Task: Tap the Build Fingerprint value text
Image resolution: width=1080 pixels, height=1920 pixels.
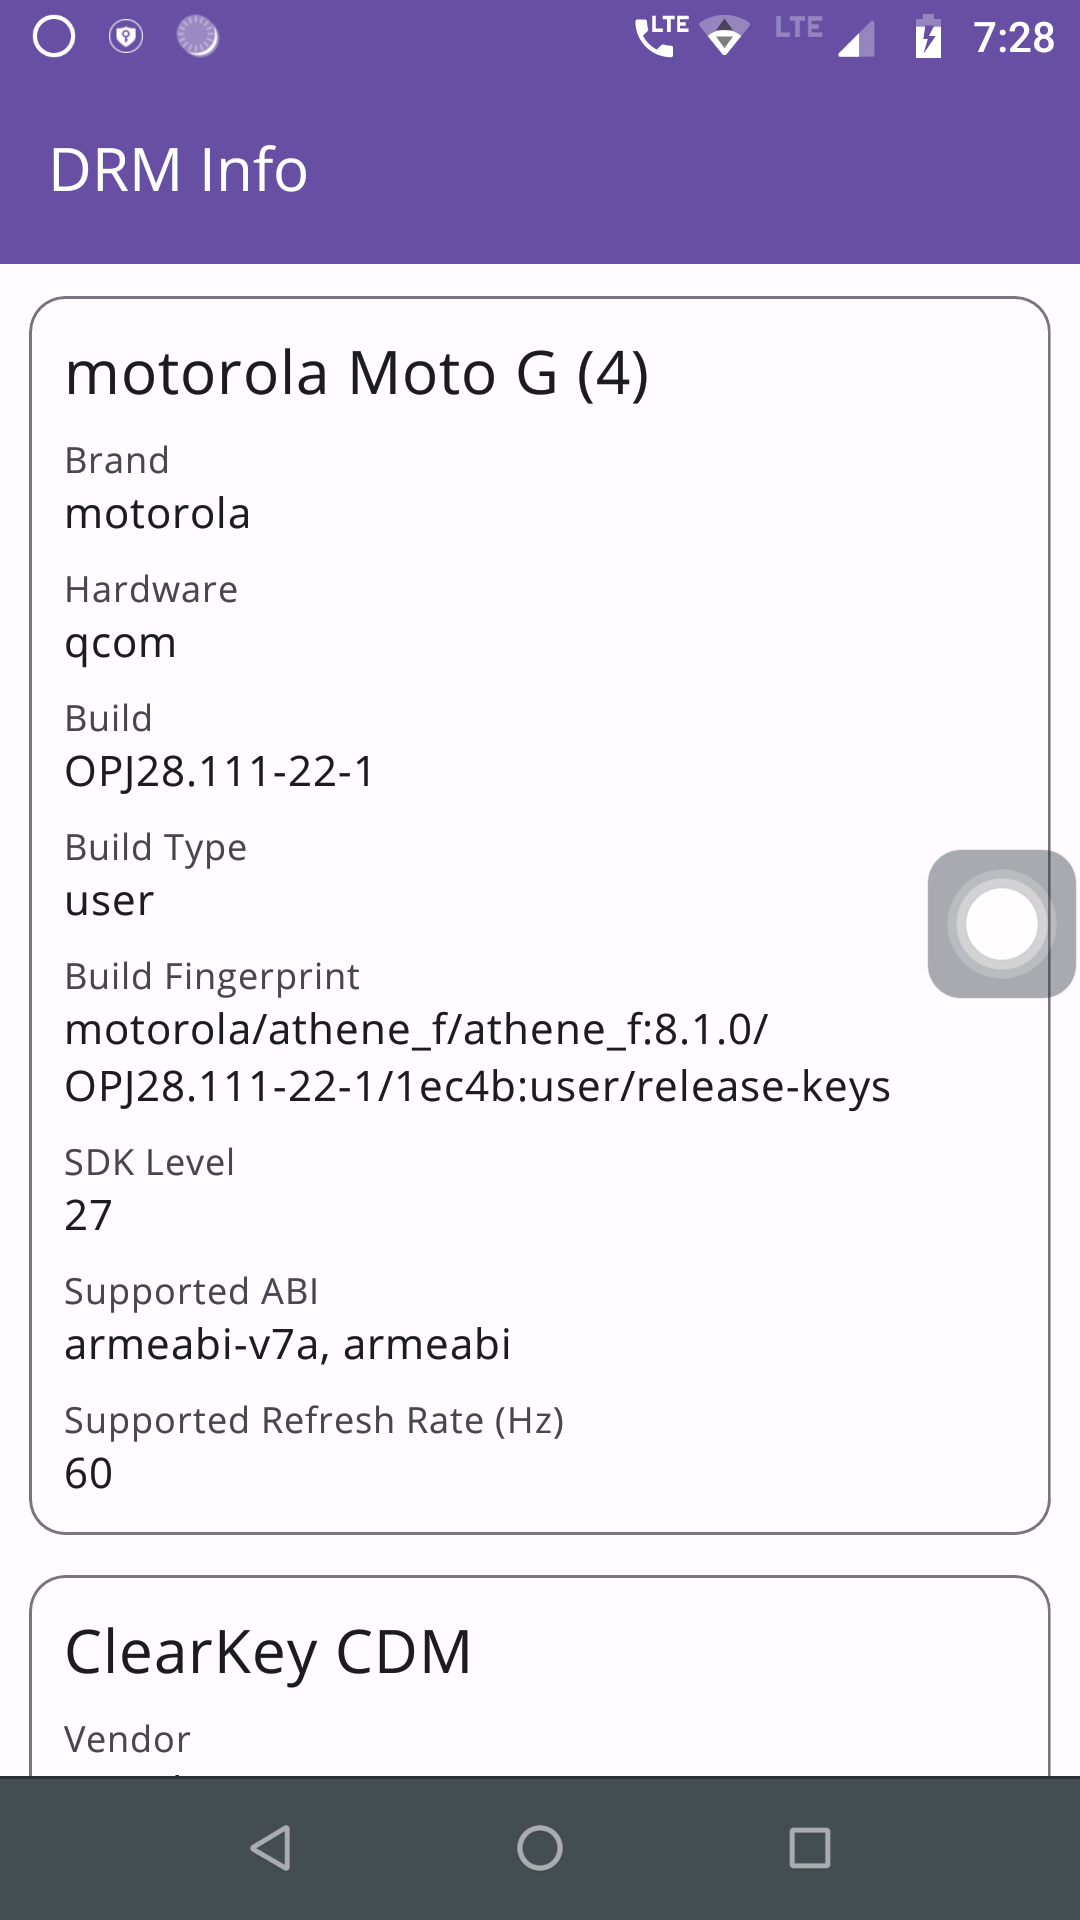Action: point(477,1058)
